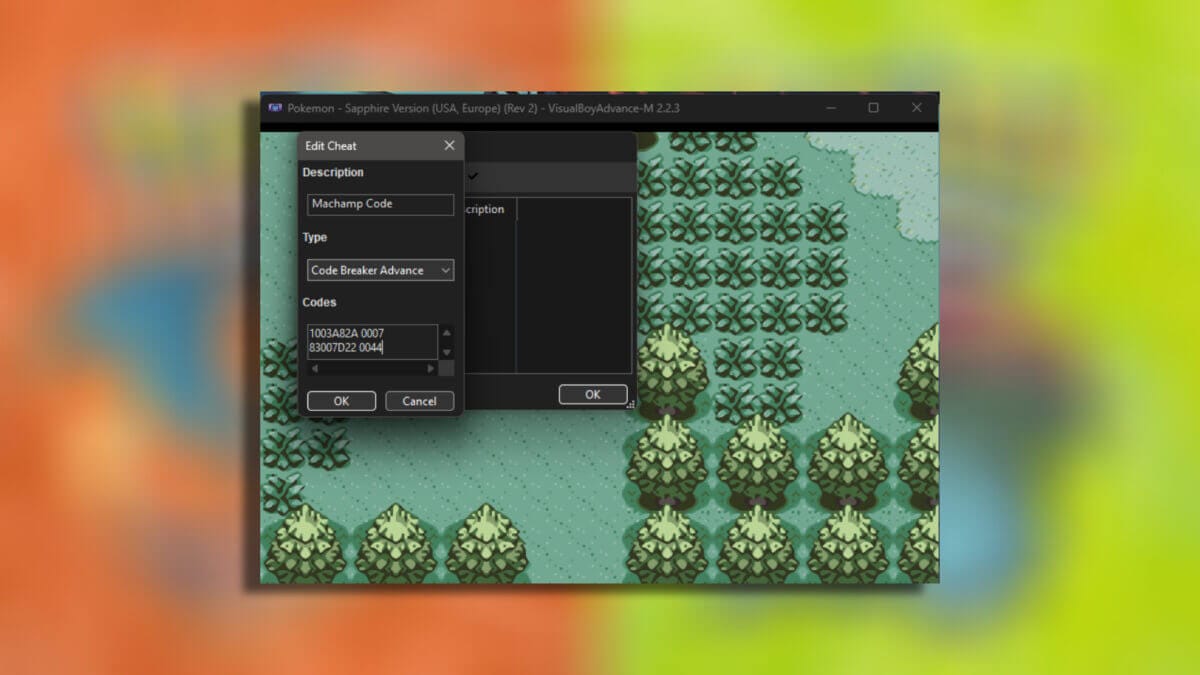Click the Codes scrollbar up arrow
Viewport: 1200px width, 675px height.
click(x=446, y=333)
